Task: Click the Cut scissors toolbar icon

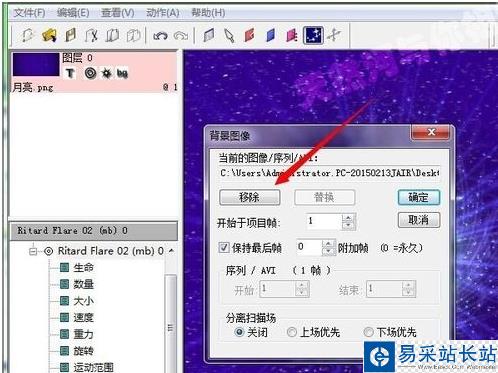Action: pyautogui.click(x=91, y=35)
